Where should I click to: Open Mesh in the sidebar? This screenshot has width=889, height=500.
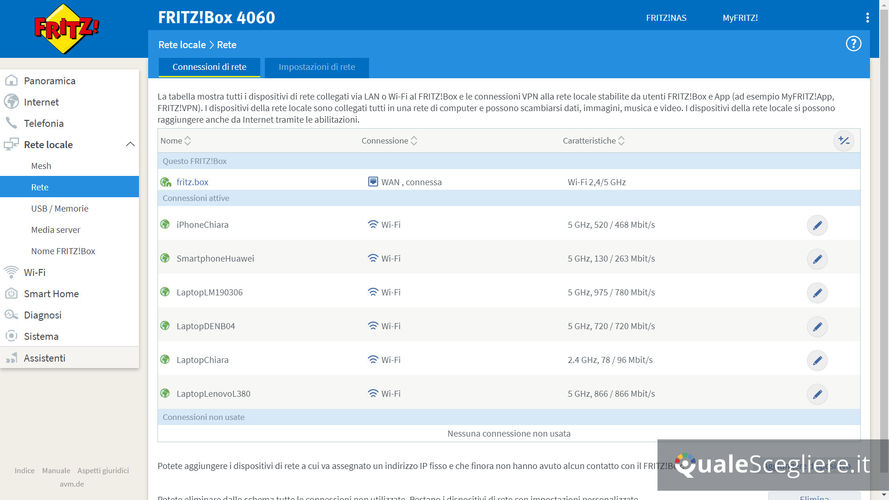[41, 166]
